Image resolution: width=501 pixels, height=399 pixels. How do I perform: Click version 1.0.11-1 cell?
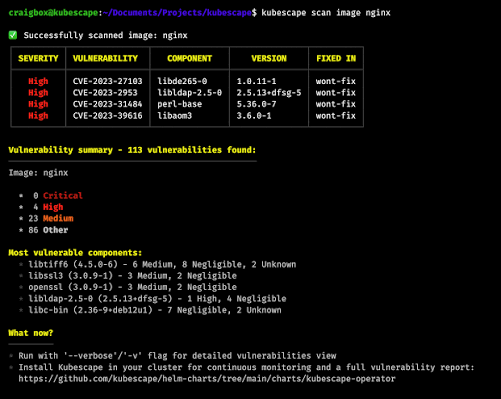click(256, 81)
